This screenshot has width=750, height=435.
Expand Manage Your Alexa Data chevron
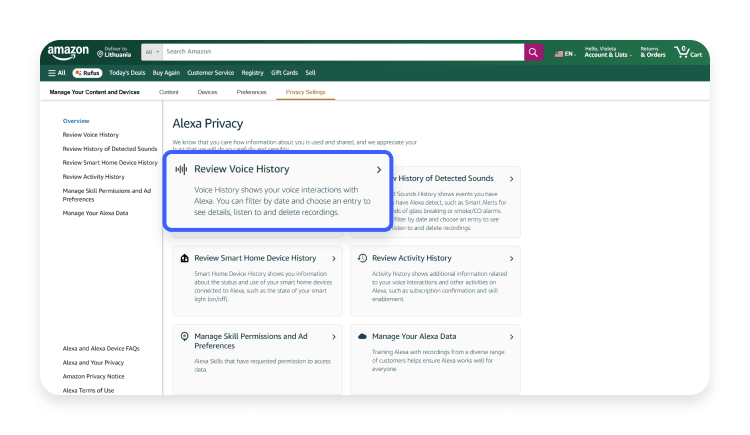click(x=511, y=337)
